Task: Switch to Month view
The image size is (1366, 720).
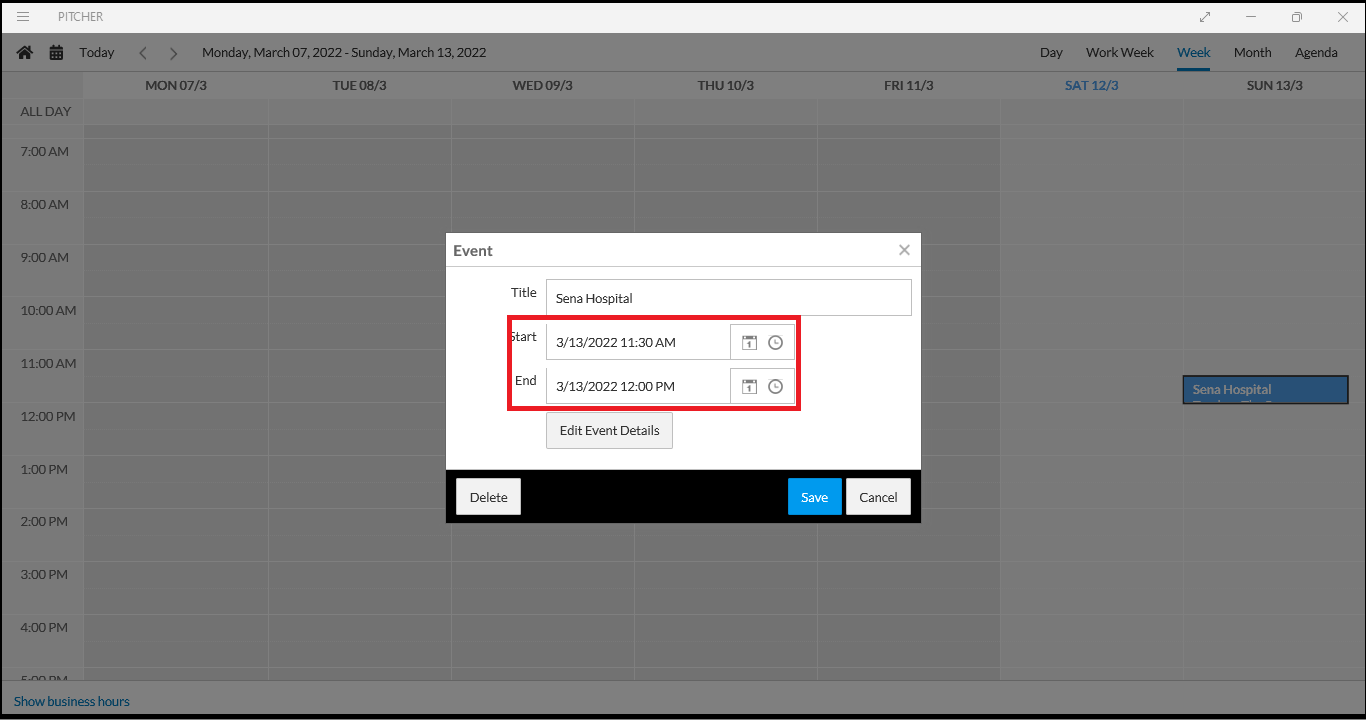Action: [1252, 53]
